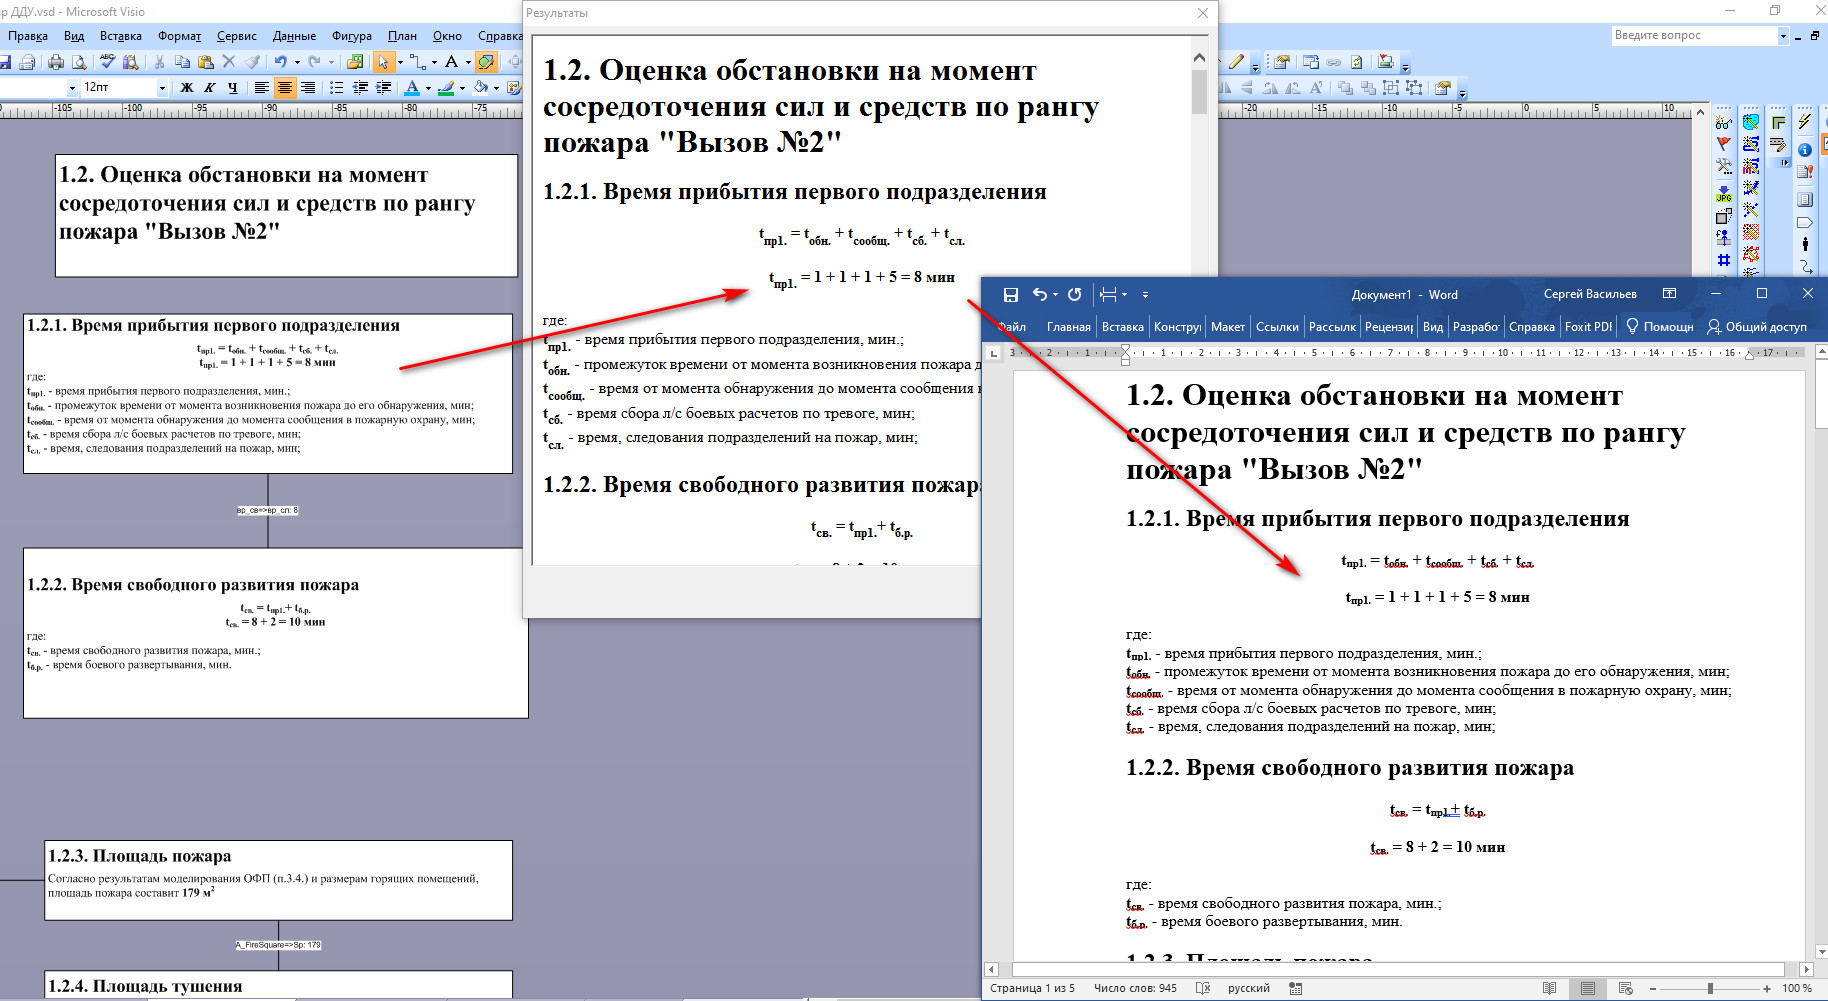
Task: Open the Окно menu in Visio
Action: click(447, 36)
